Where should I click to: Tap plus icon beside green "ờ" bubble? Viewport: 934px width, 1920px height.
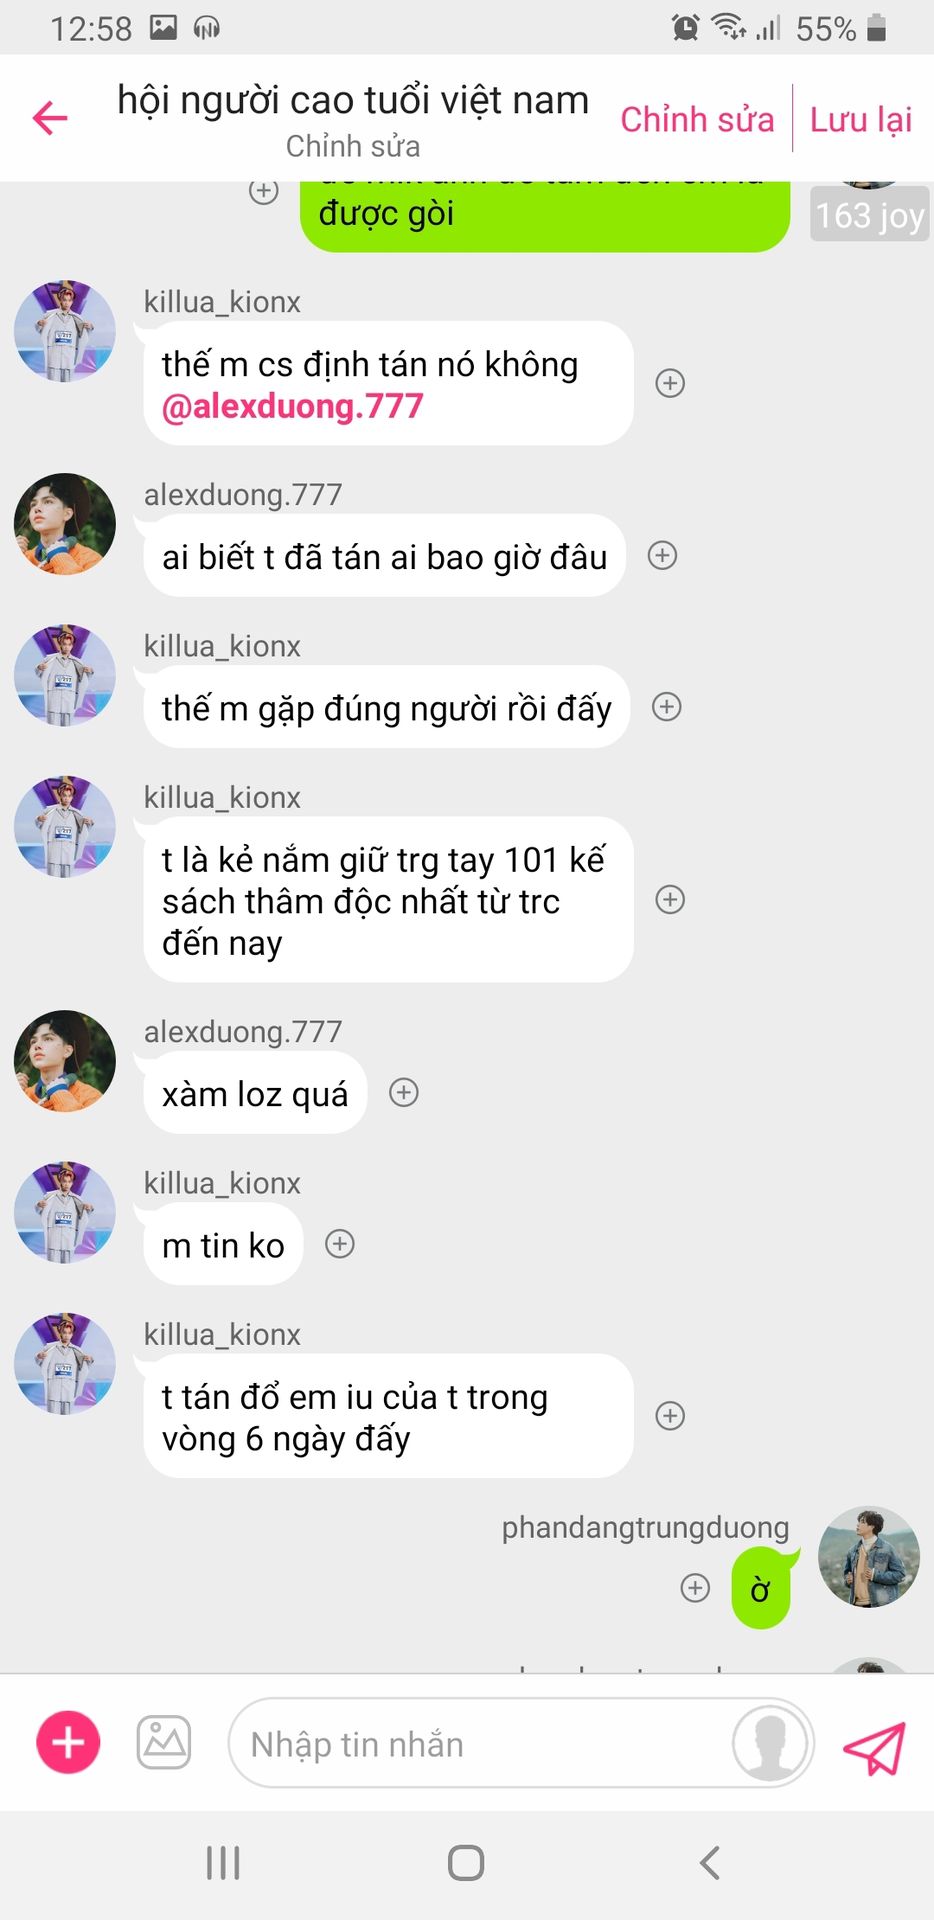pos(695,1587)
